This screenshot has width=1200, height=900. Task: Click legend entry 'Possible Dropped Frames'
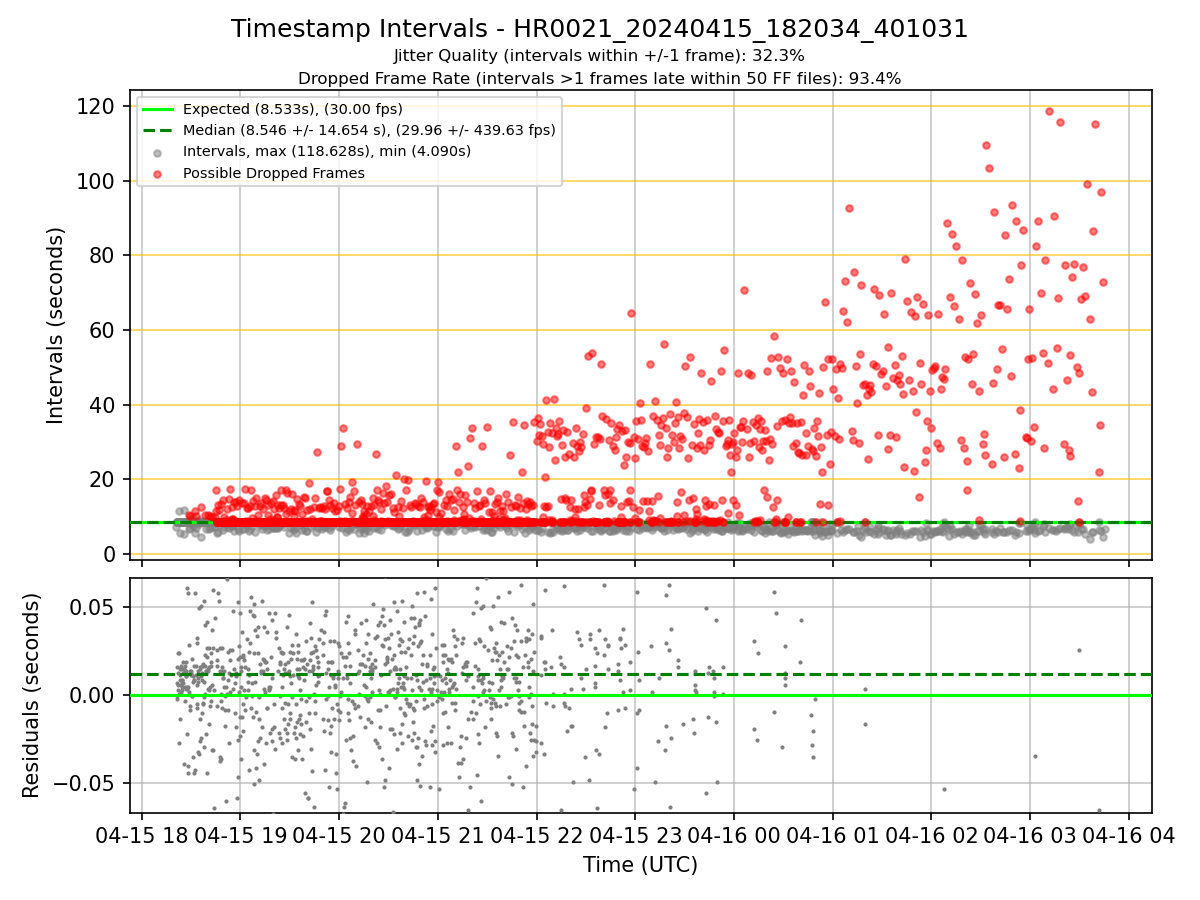pyautogui.click(x=273, y=173)
